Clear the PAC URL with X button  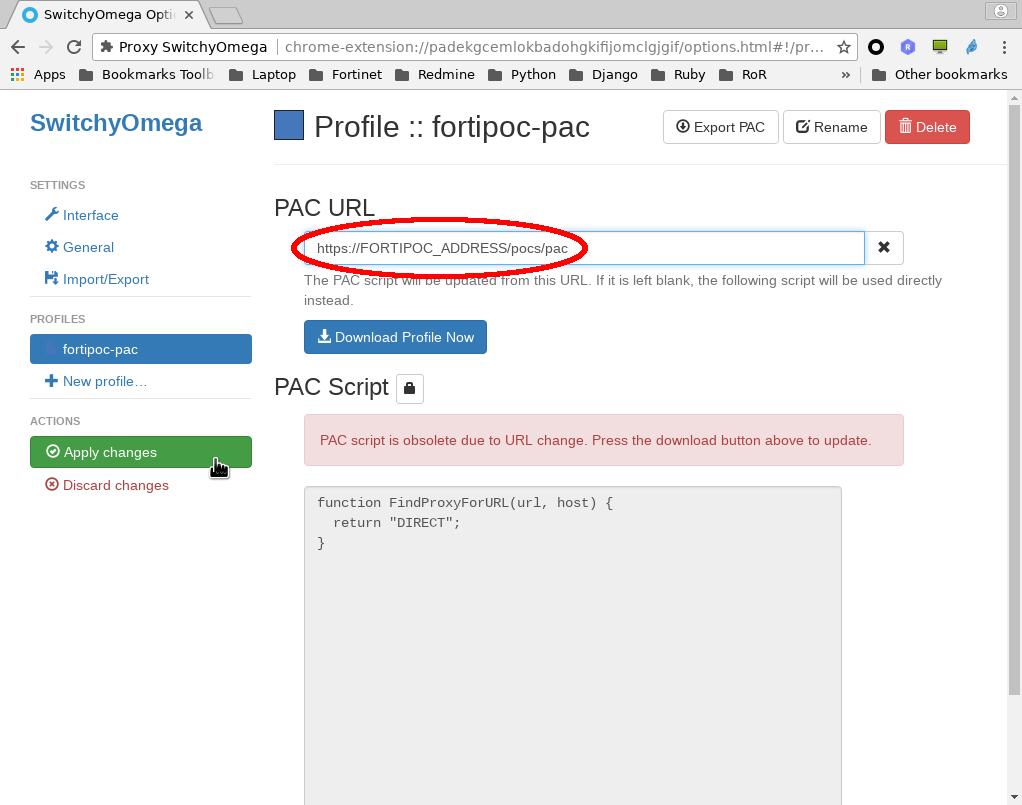coord(884,248)
